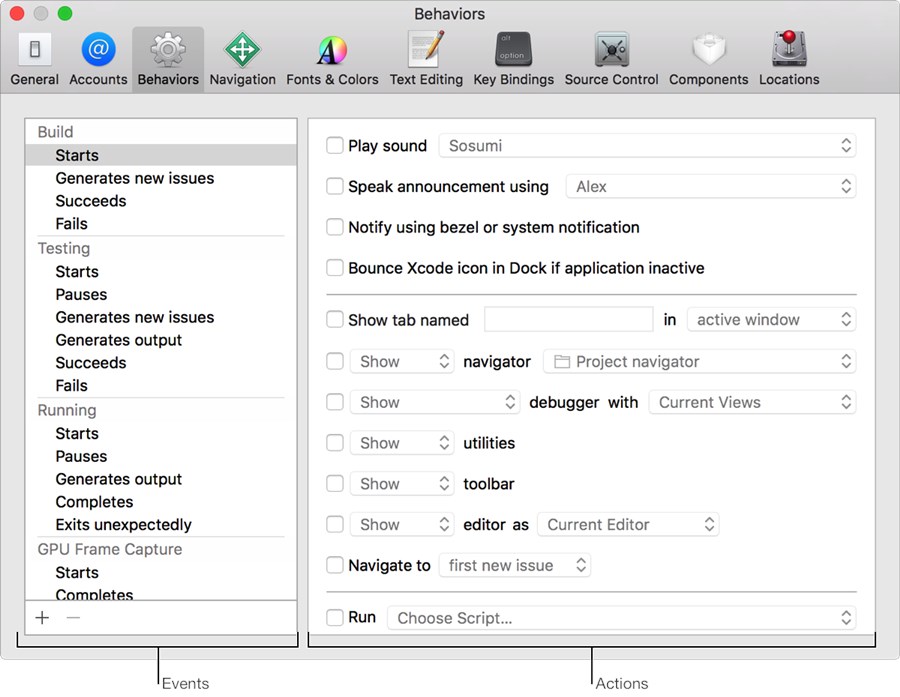Viewport: 900px width, 697px height.
Task: Toggle the debugger action checkbox
Action: (x=335, y=402)
